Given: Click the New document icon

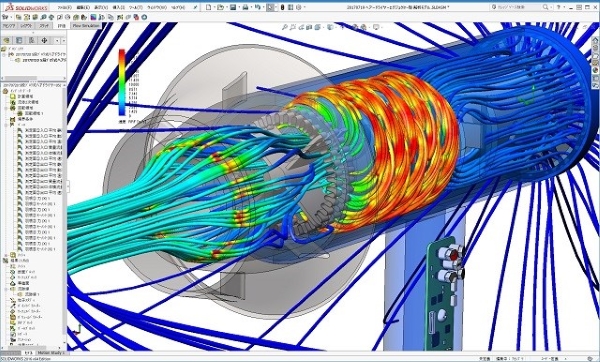Looking at the screenshot, I should click(x=208, y=7).
